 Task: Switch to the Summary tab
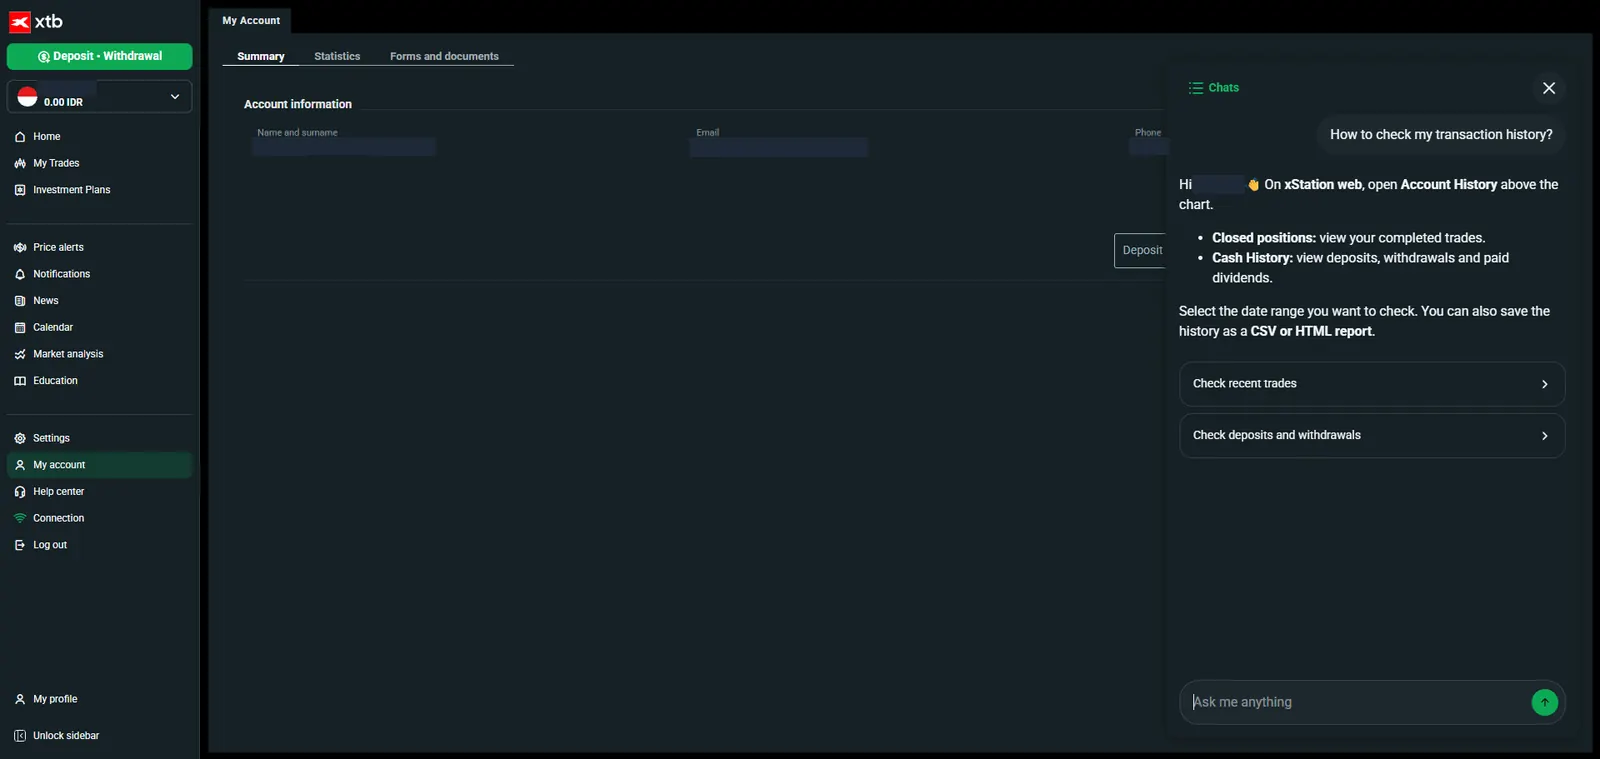(x=261, y=57)
